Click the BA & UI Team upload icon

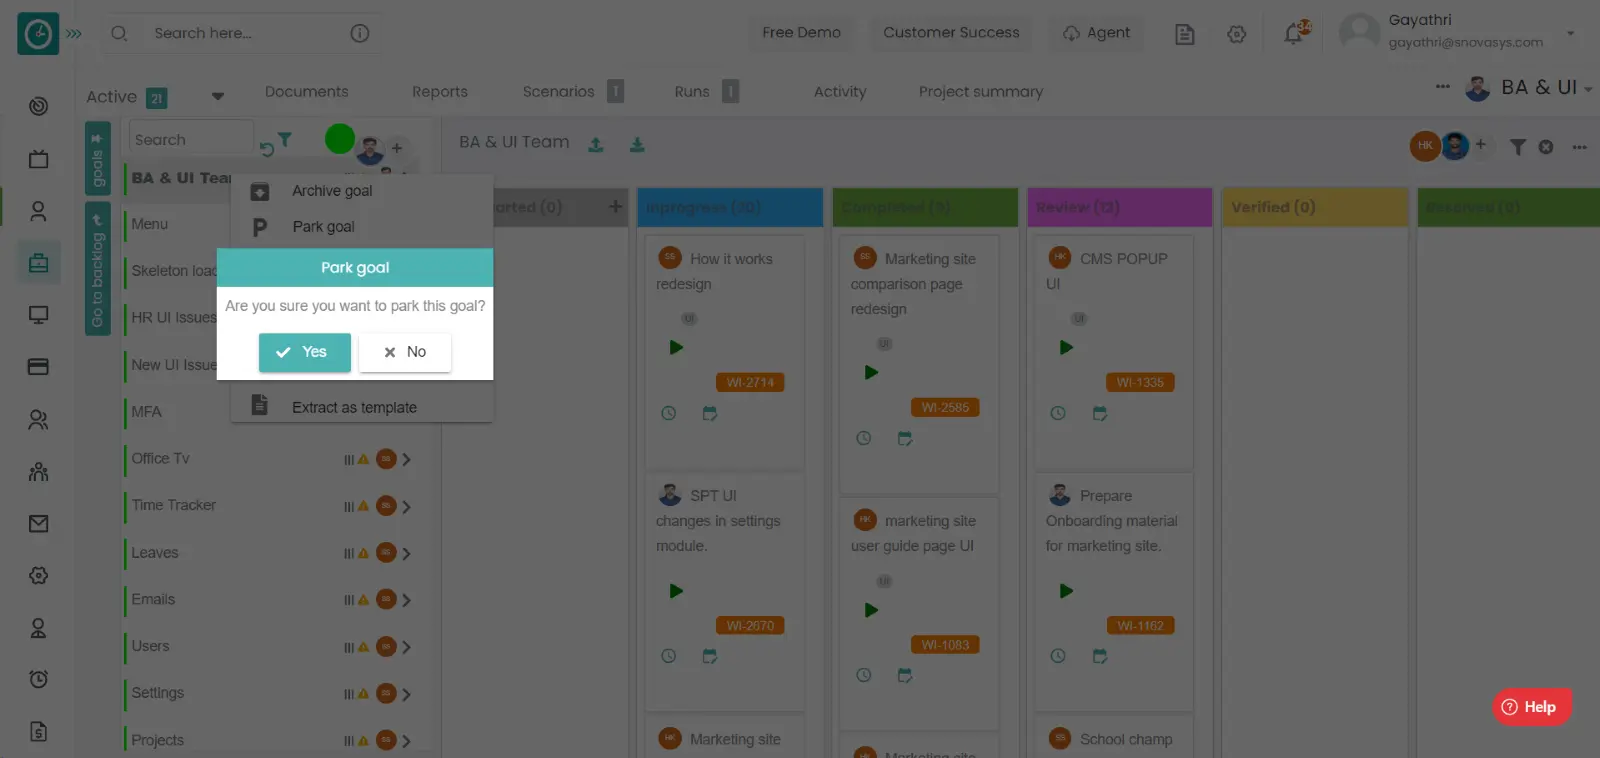click(596, 145)
